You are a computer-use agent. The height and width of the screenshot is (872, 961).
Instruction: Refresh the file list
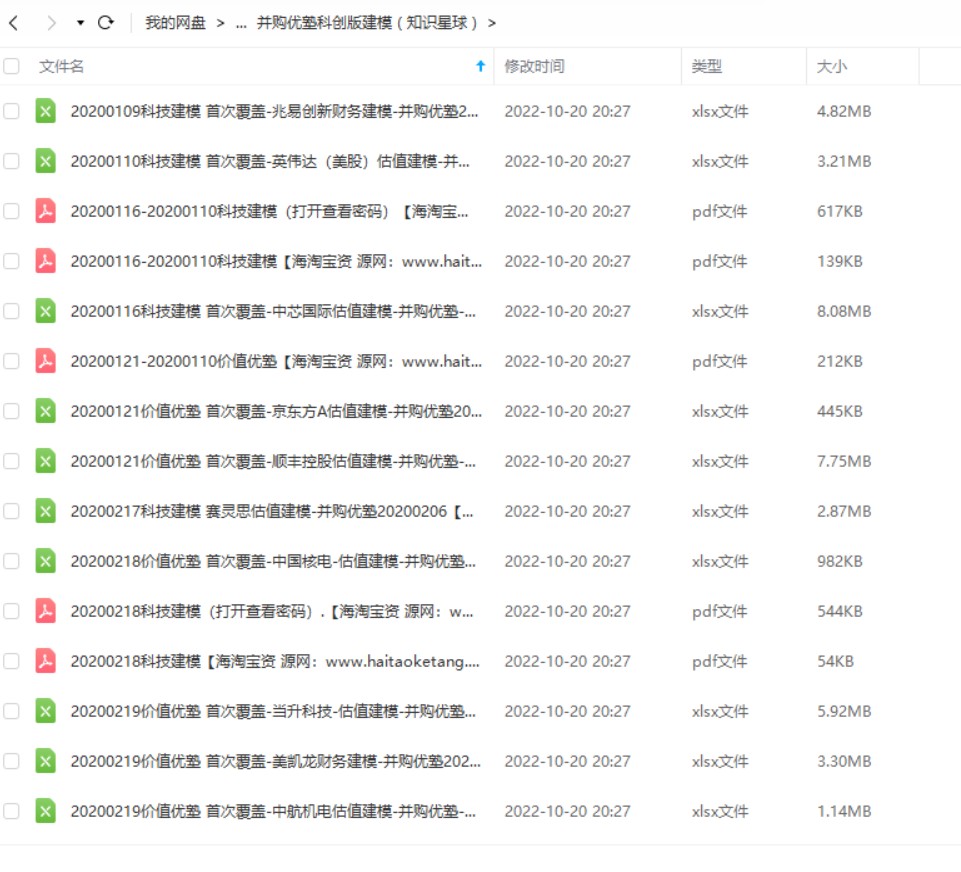tap(106, 23)
